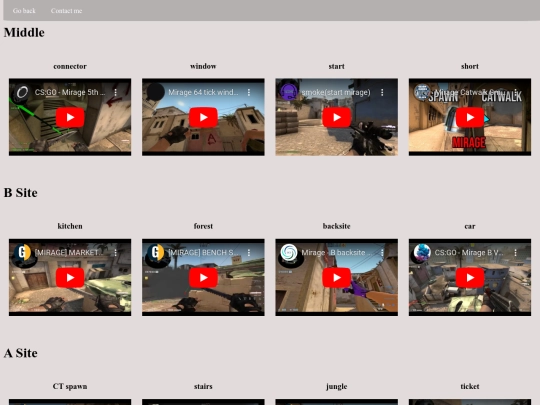This screenshot has width=540, height=405.
Task: Play the connector video
Action: [70, 117]
